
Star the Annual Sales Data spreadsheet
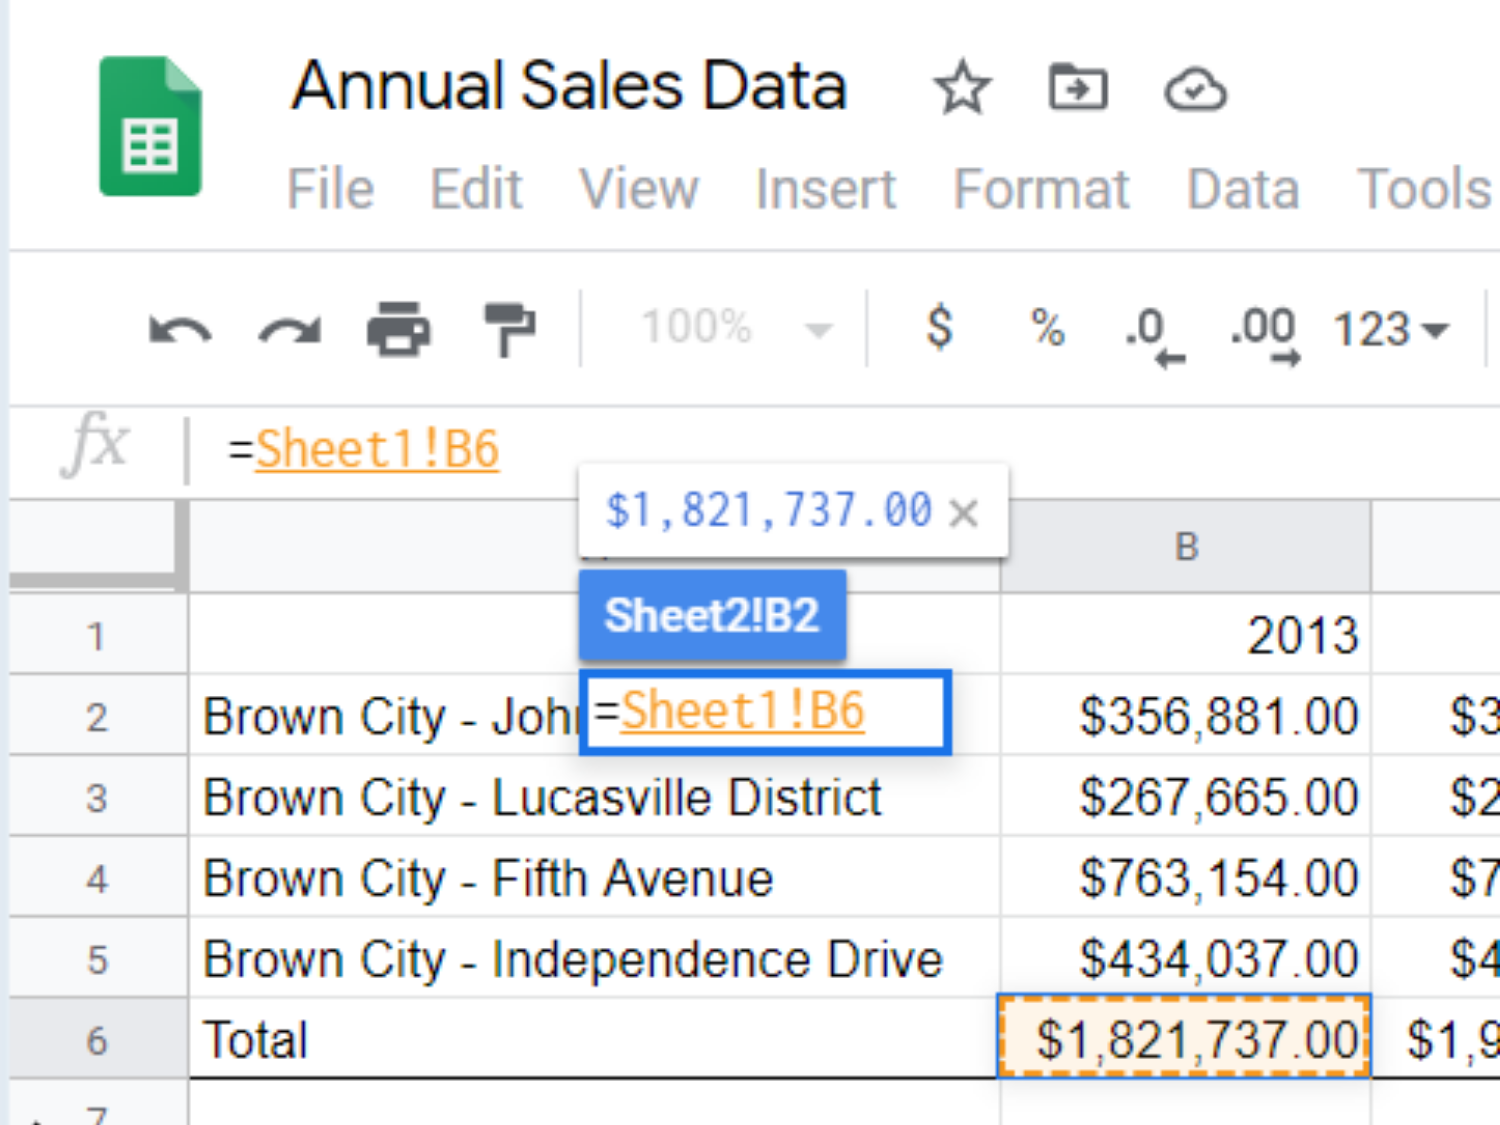961,88
